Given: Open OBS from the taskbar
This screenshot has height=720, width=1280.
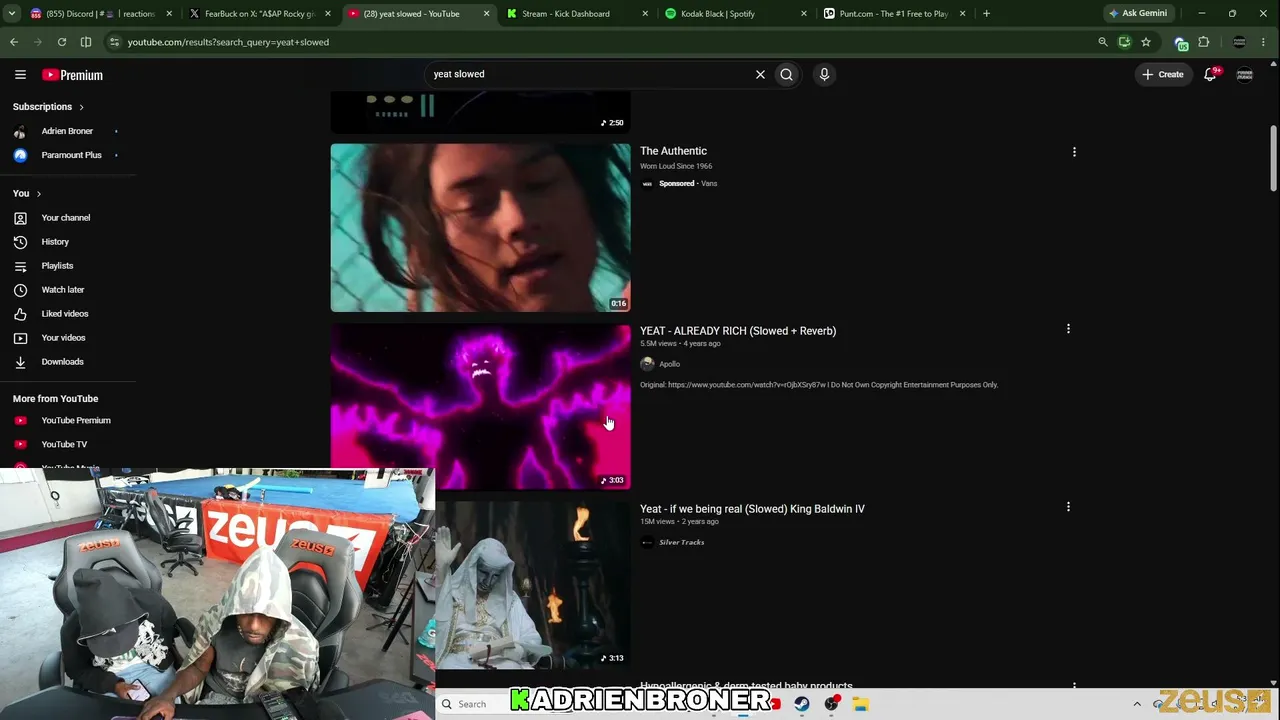Looking at the screenshot, I should (x=831, y=704).
